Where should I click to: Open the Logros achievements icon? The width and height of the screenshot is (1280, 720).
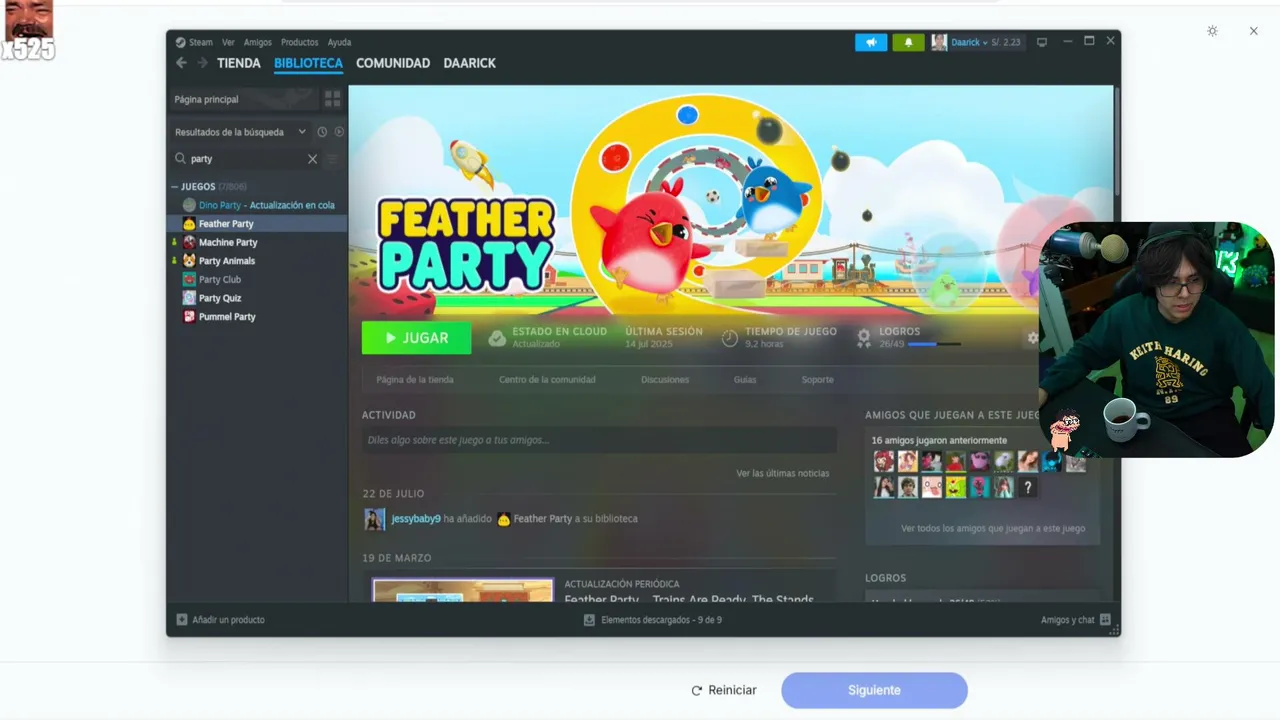(864, 338)
